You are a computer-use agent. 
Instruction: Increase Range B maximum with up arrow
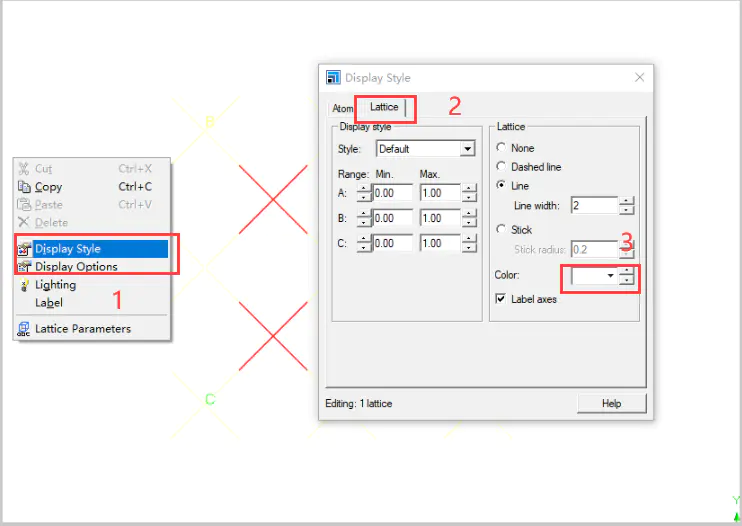pyautogui.click(x=469, y=213)
